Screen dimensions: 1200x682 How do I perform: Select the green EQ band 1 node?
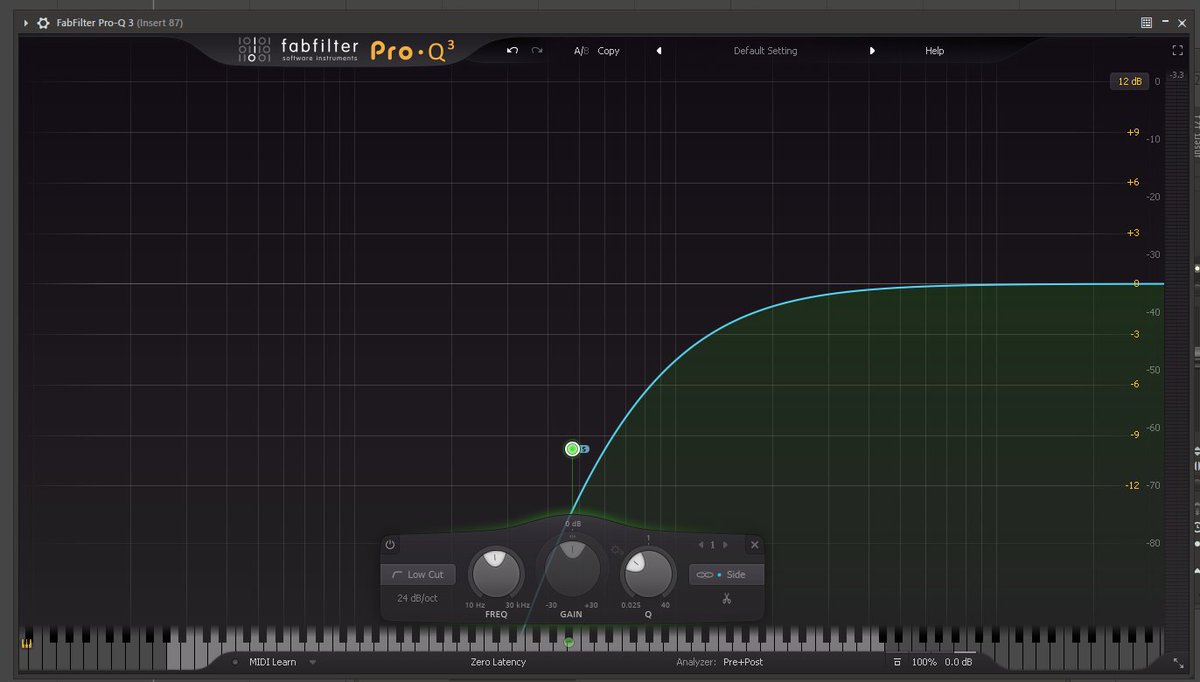coord(572,449)
